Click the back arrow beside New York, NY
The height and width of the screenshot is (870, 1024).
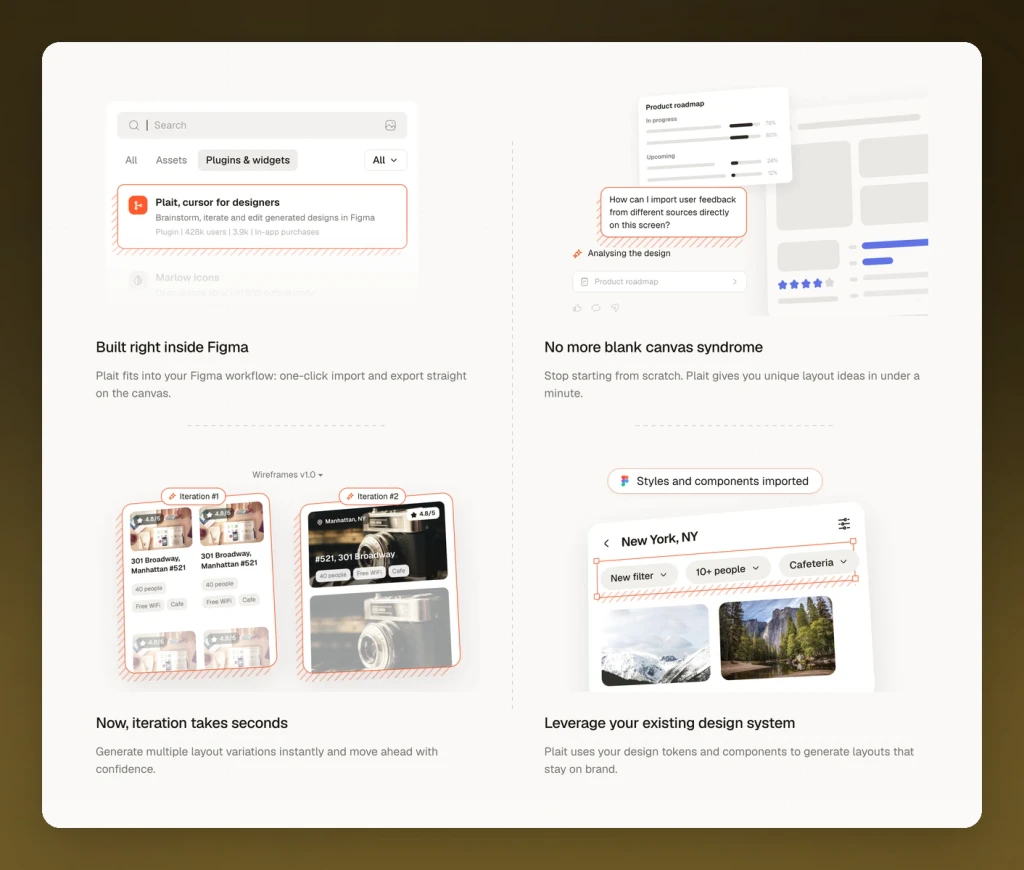pyautogui.click(x=606, y=543)
